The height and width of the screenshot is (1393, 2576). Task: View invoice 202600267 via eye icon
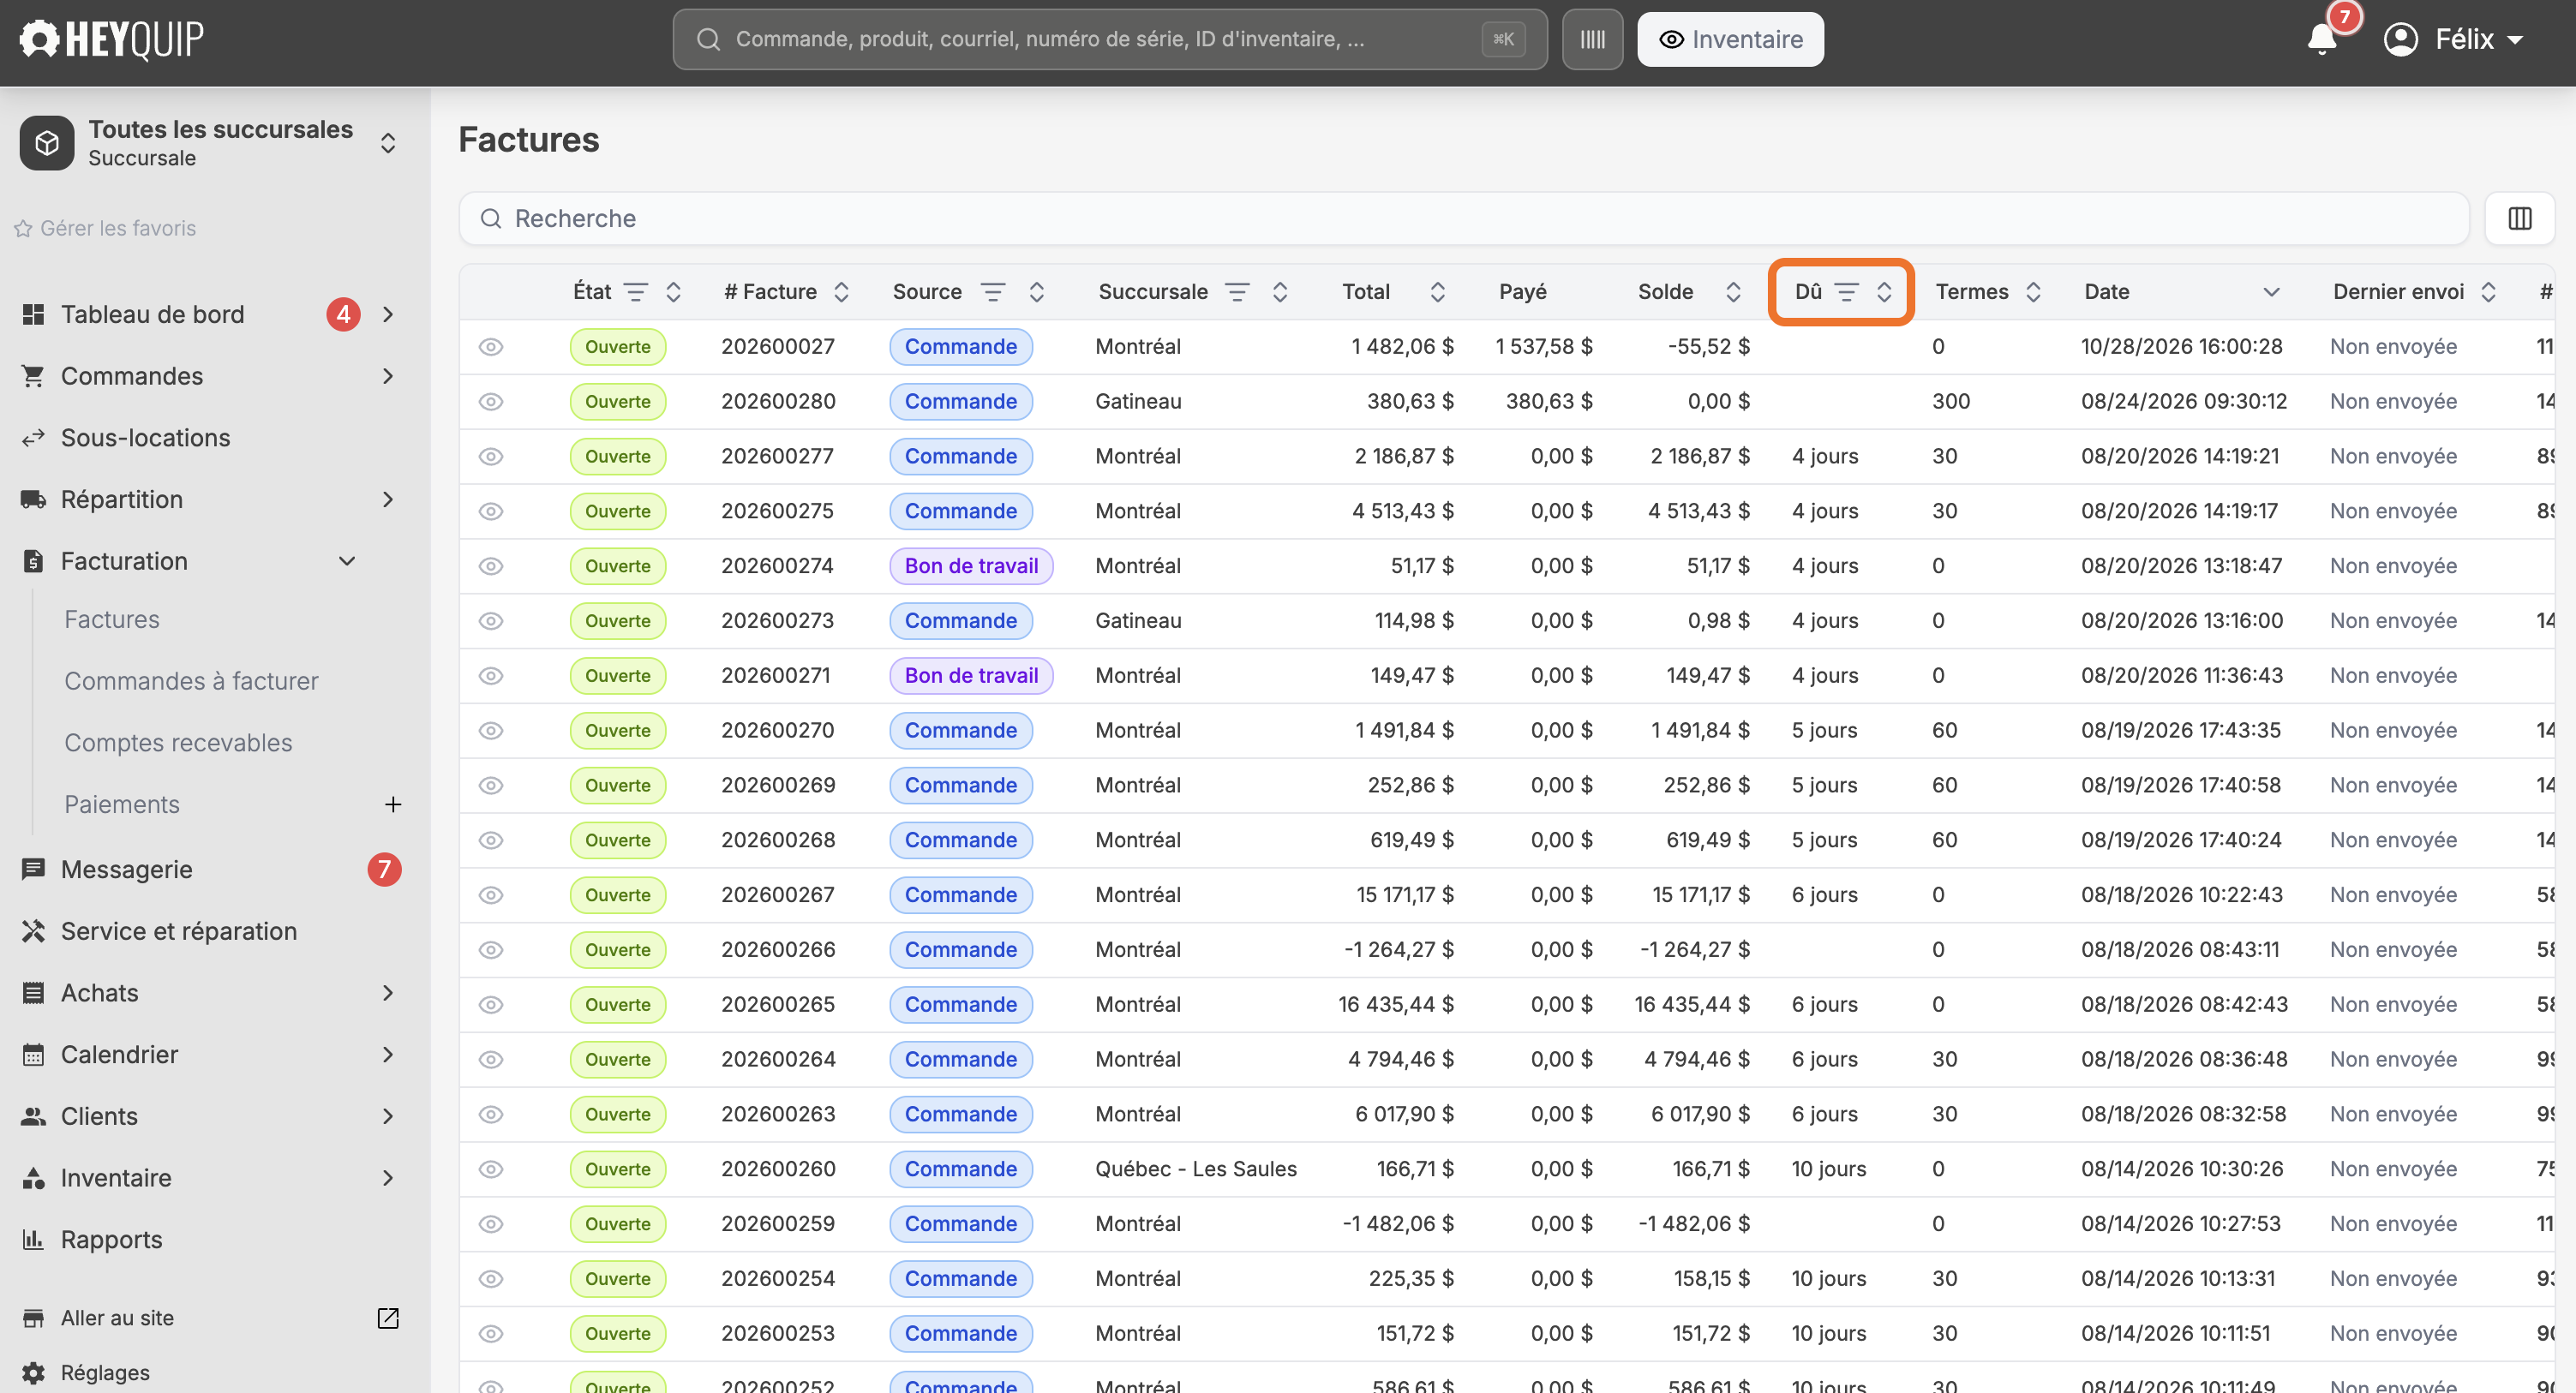tap(490, 895)
